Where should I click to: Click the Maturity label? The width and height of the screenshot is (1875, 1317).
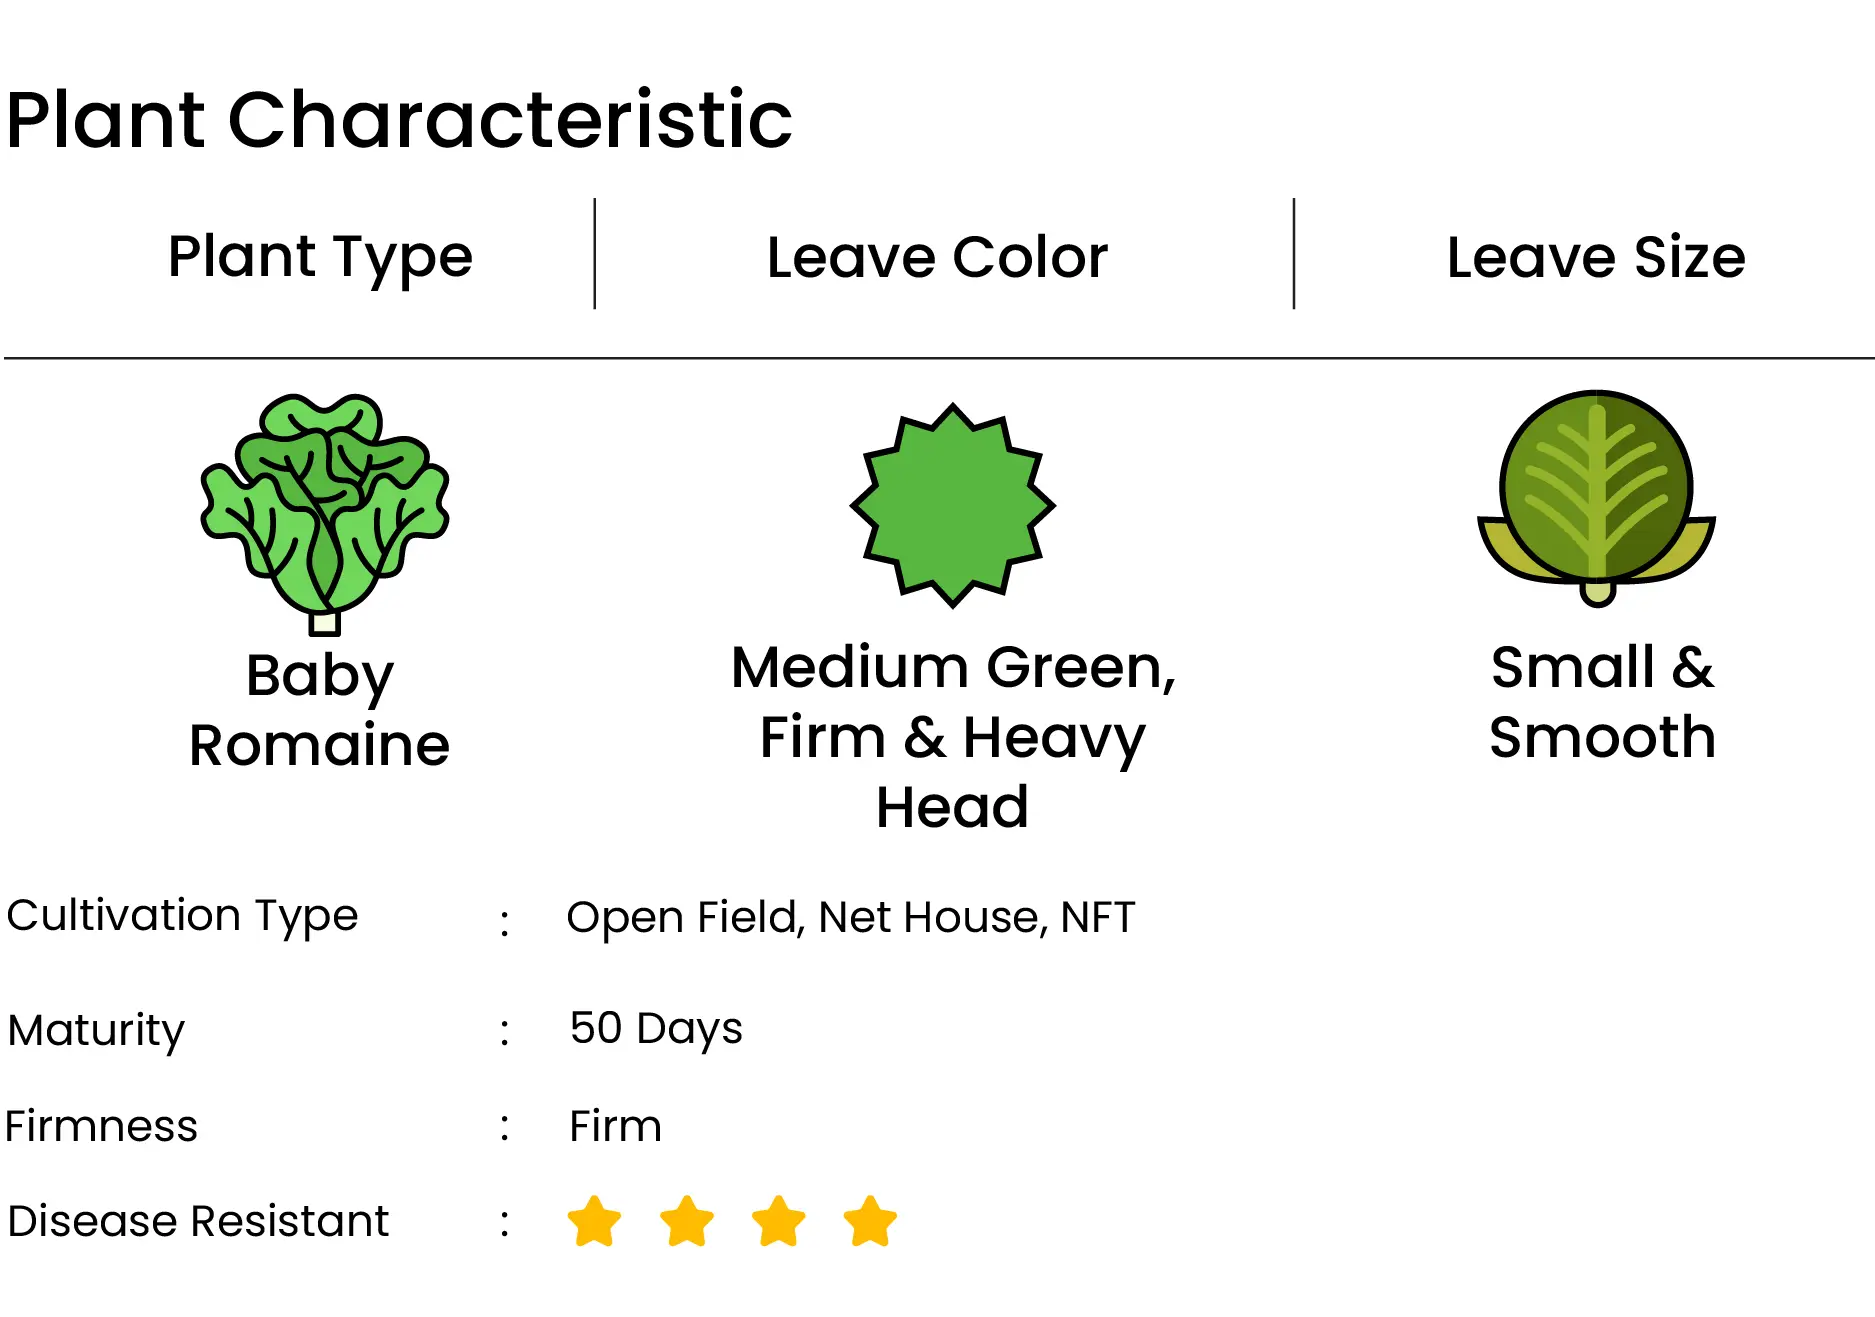click(96, 1031)
